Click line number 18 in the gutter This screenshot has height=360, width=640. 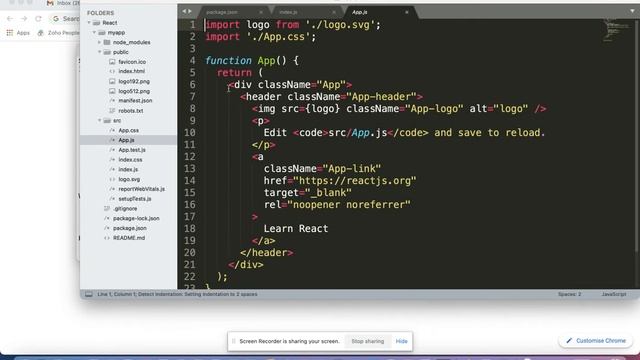coord(190,229)
